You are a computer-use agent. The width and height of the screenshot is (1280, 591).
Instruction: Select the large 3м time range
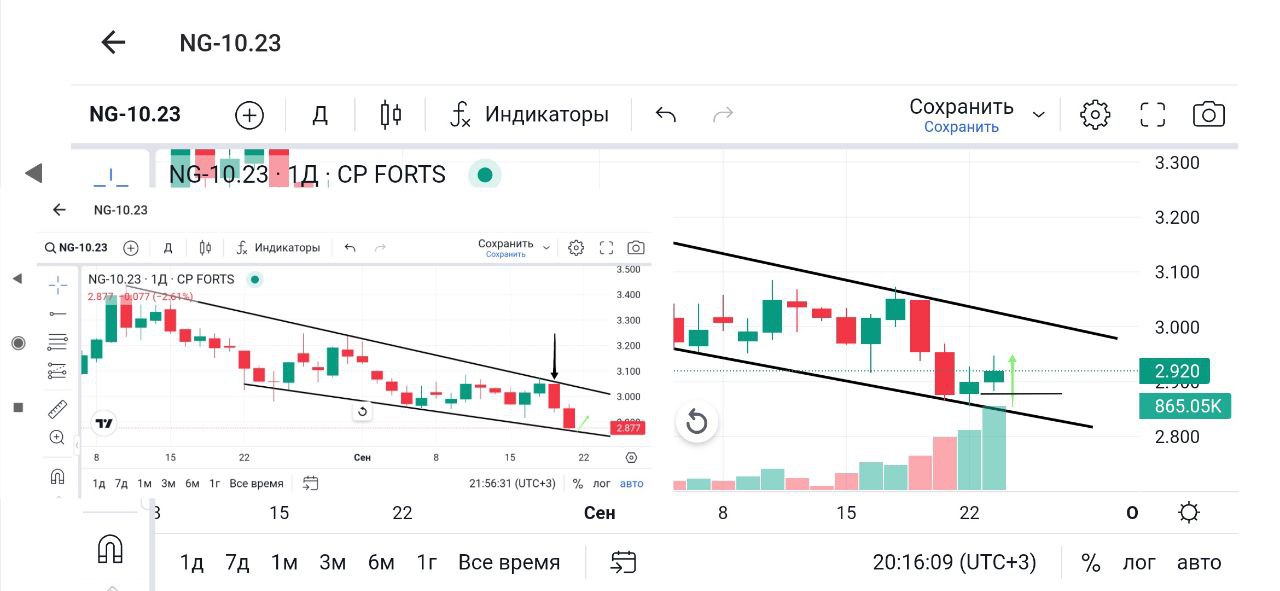(x=332, y=562)
